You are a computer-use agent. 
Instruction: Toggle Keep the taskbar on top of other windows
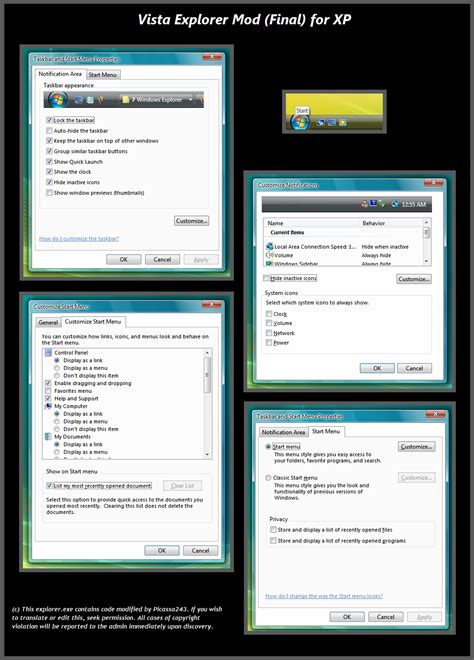(49, 141)
